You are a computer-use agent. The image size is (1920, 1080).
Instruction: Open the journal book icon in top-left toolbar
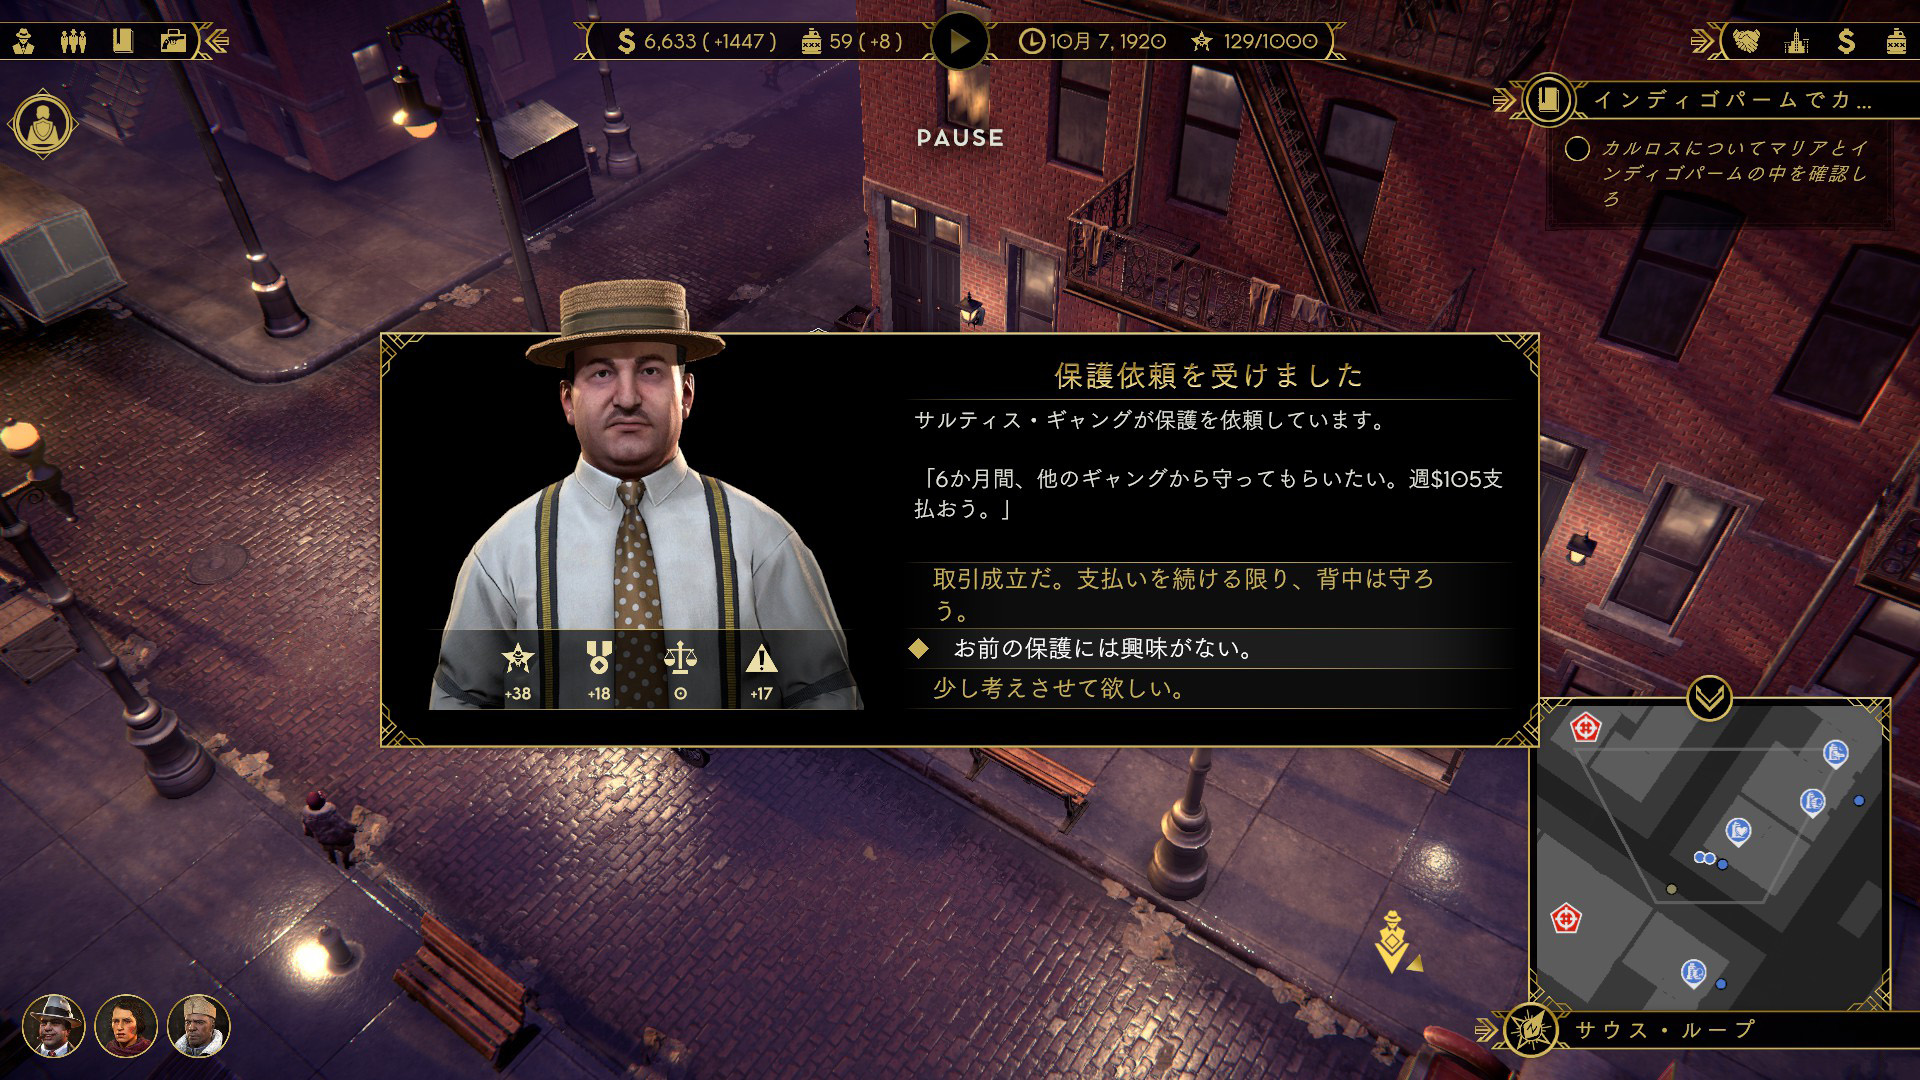point(123,41)
